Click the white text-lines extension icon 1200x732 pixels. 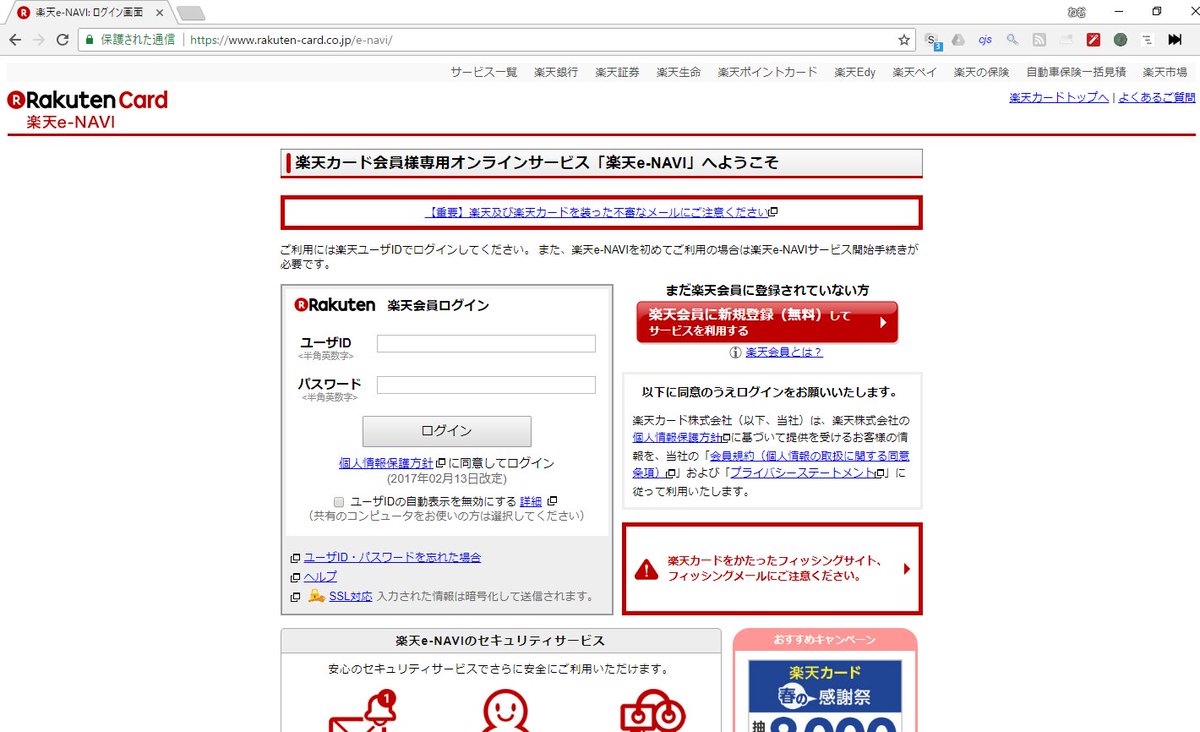[x=1147, y=40]
